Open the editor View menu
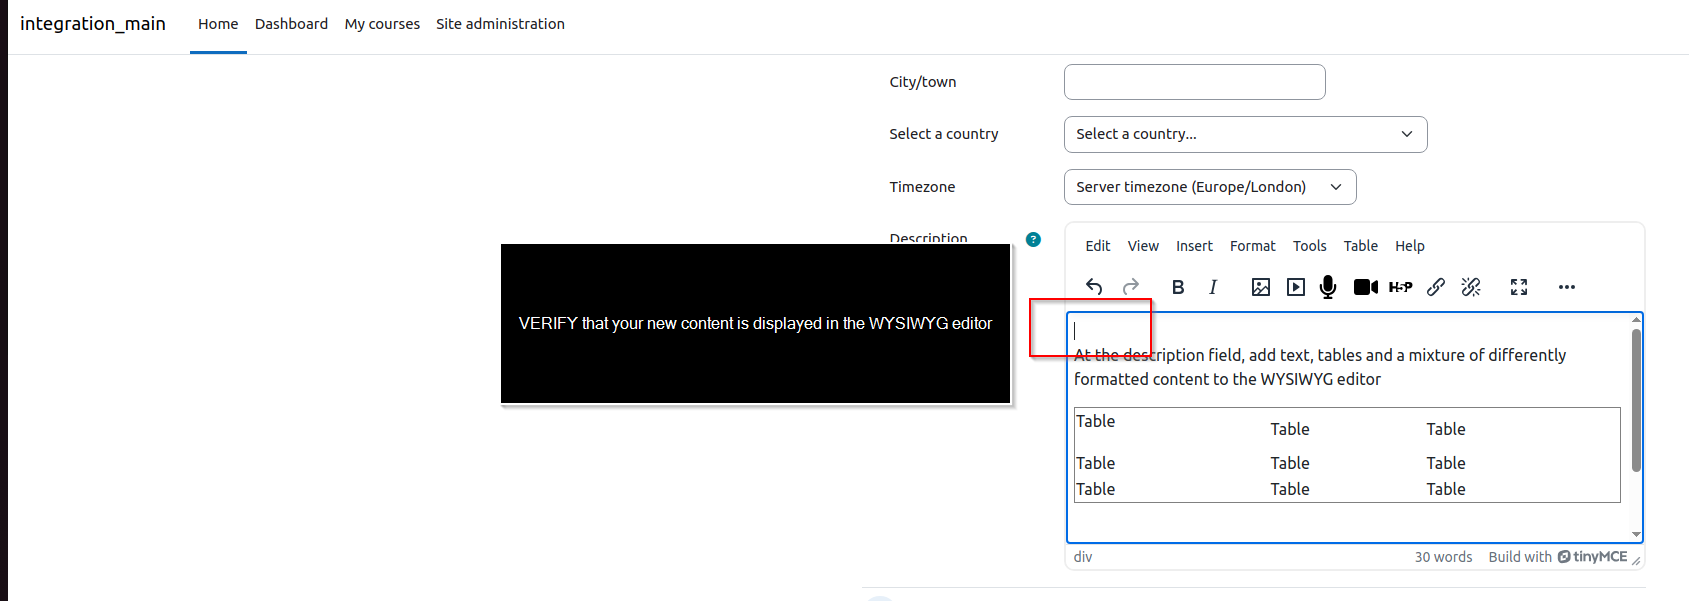This screenshot has width=1689, height=601. point(1143,246)
